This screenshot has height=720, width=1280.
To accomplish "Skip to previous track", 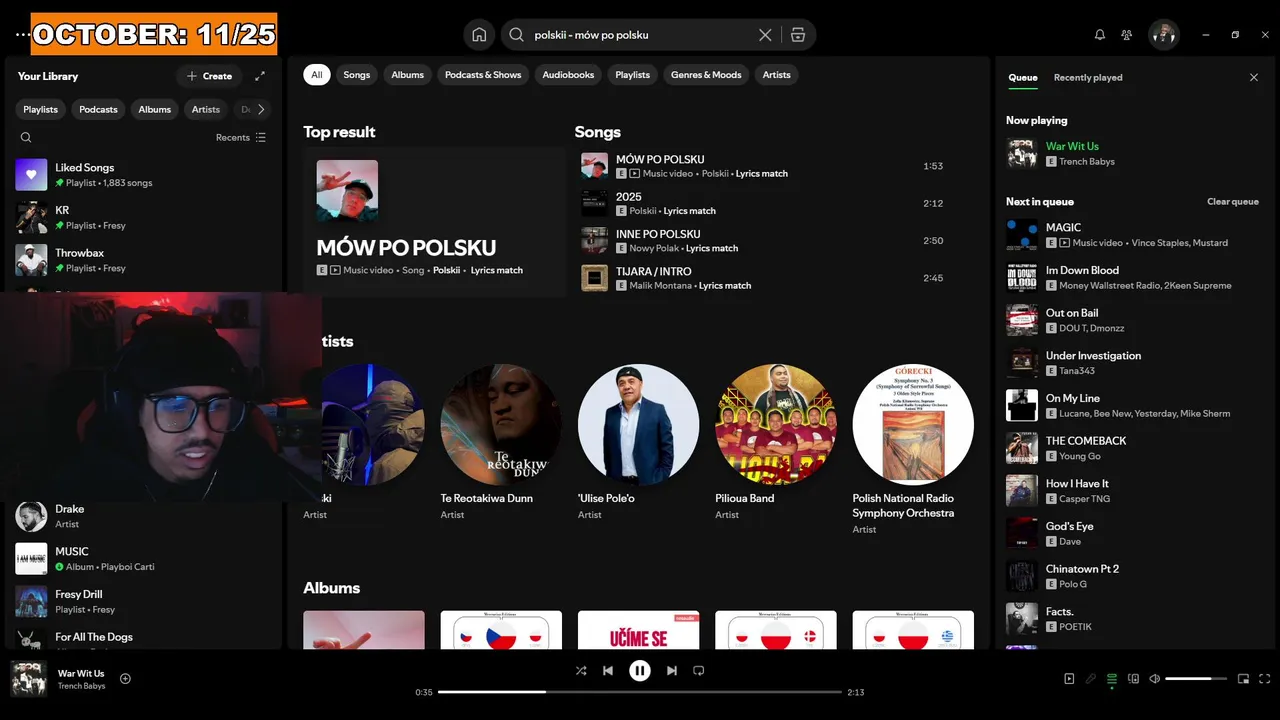I will point(608,671).
